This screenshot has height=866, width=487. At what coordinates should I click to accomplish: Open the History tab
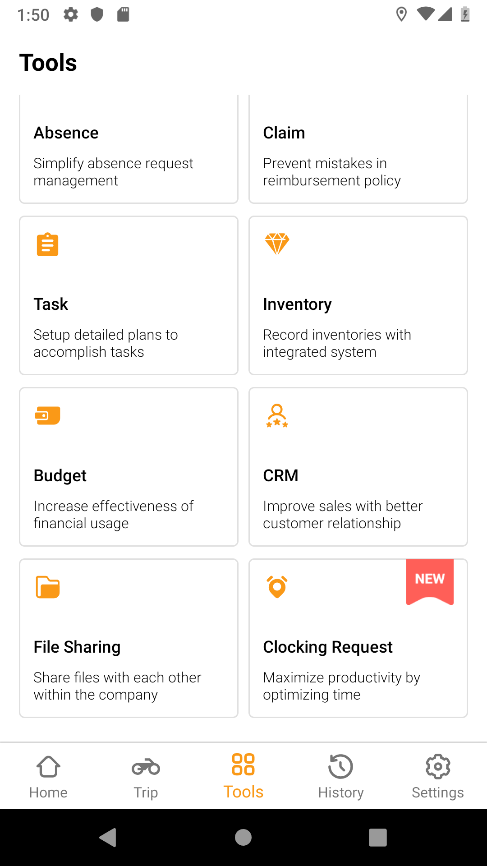coord(341,777)
